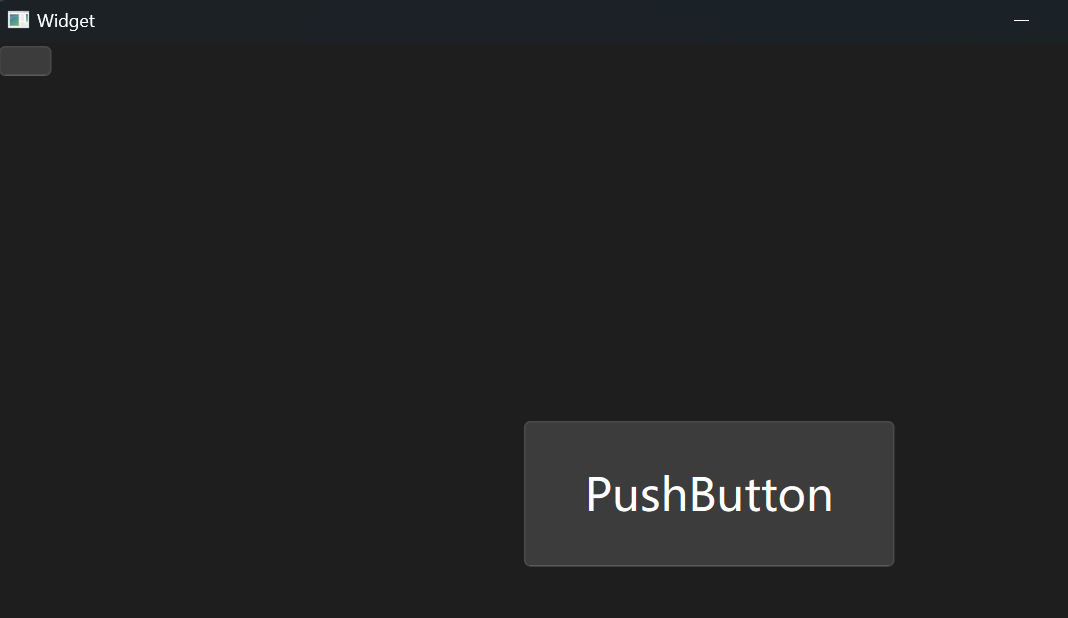Click the empty title bar area
This screenshot has height=618, width=1068.
click(x=545, y=20)
